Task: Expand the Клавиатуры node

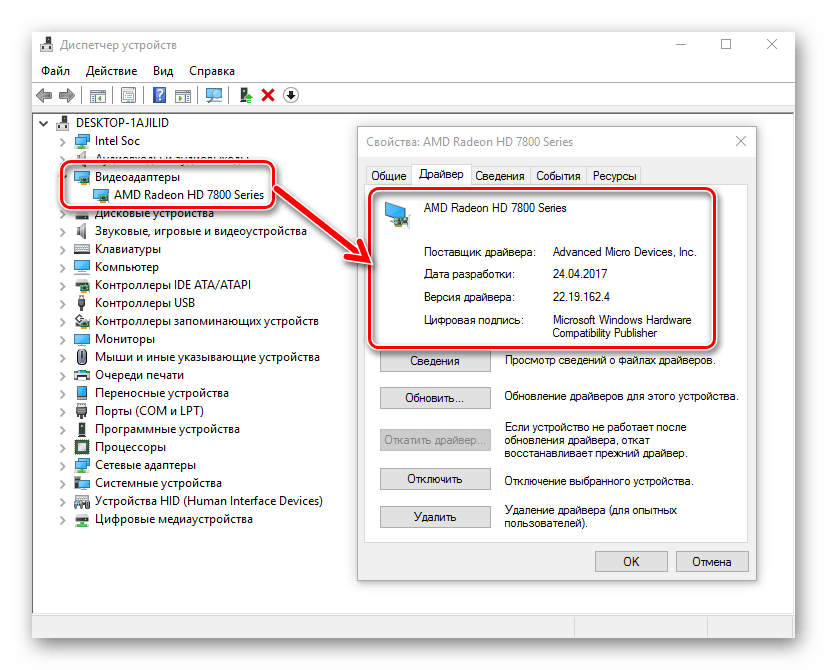Action: [63, 250]
